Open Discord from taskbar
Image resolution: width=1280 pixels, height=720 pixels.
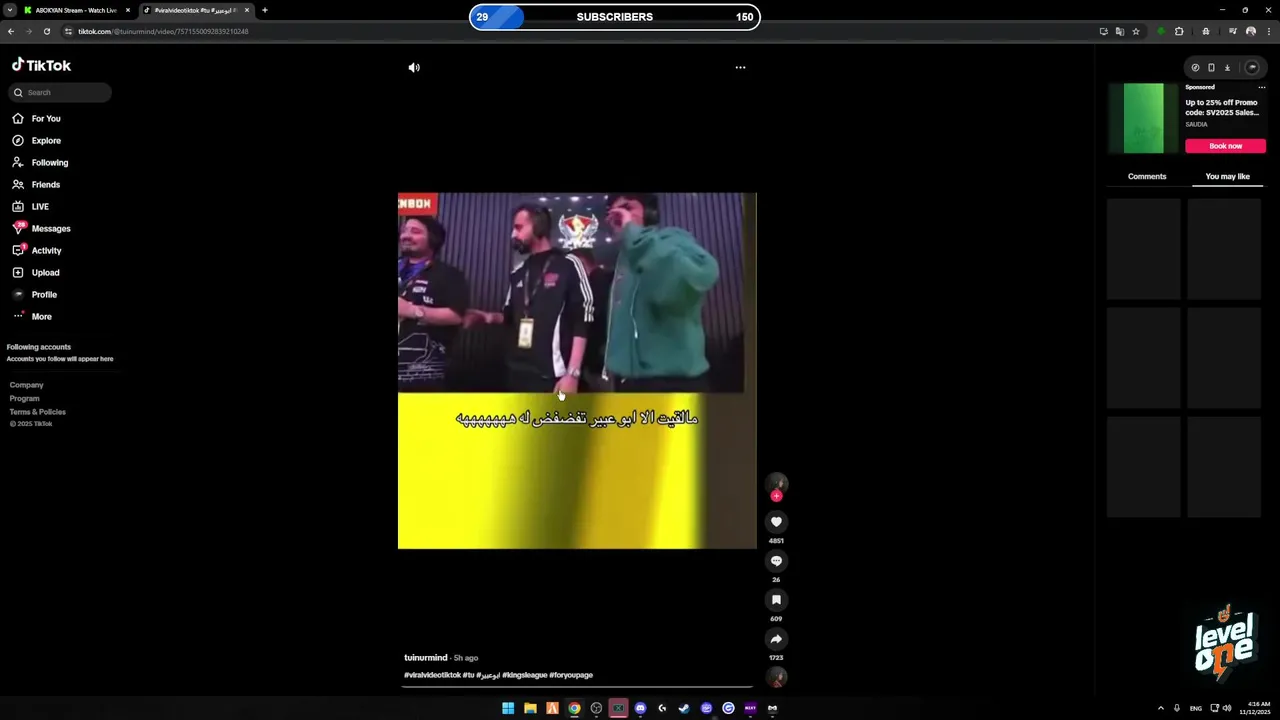click(x=640, y=708)
